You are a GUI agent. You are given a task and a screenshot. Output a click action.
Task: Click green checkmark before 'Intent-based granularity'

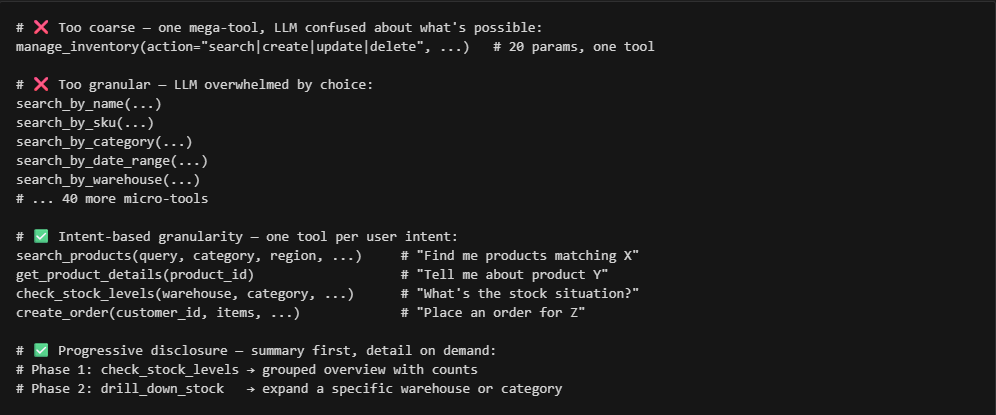click(x=41, y=236)
